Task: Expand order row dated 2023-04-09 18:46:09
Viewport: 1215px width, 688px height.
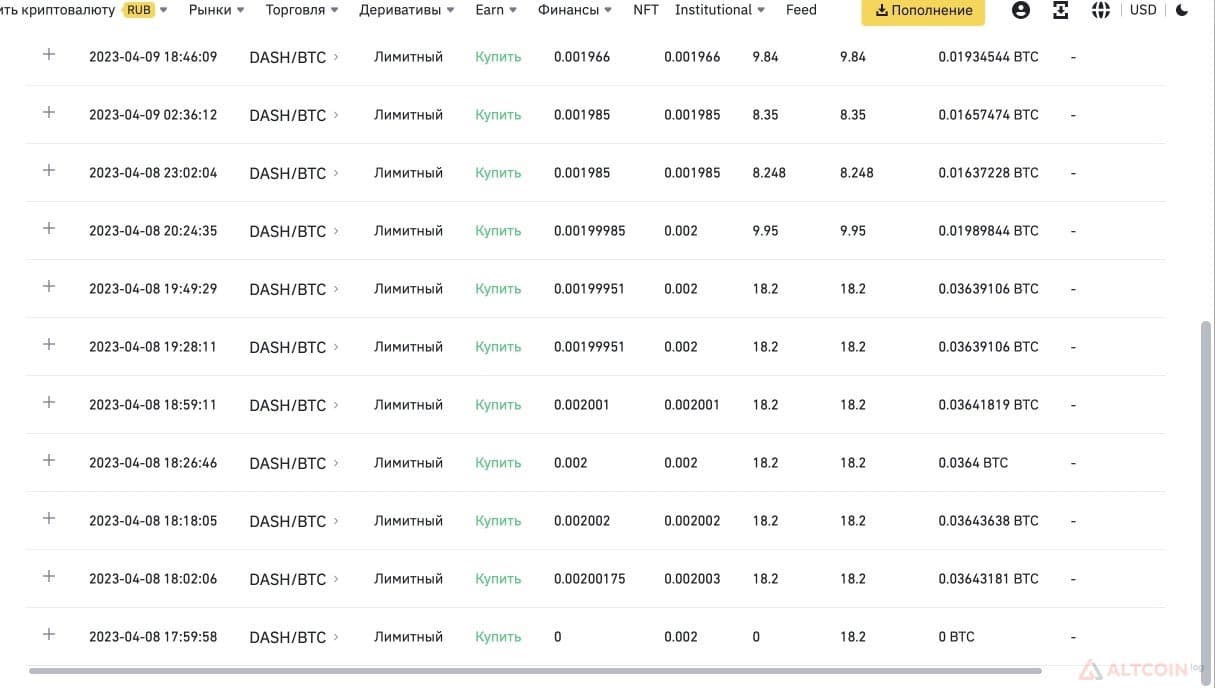Action: 49,55
